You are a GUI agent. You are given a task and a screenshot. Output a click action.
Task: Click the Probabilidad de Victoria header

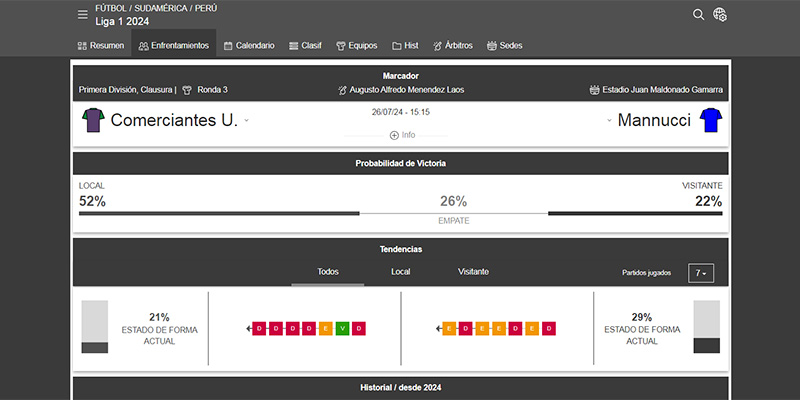point(401,163)
